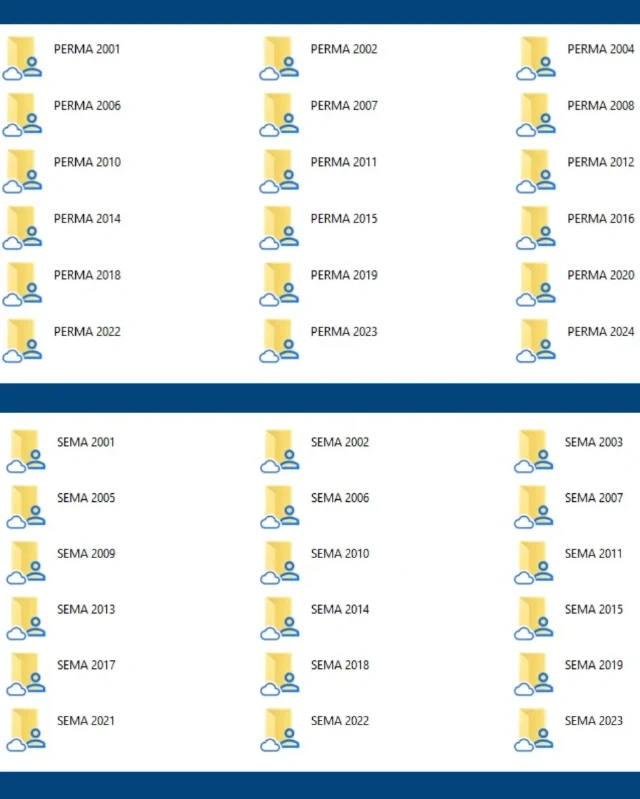Image resolution: width=640 pixels, height=799 pixels.
Task: Select the SEMA 2010 folder icon
Action: (280, 562)
